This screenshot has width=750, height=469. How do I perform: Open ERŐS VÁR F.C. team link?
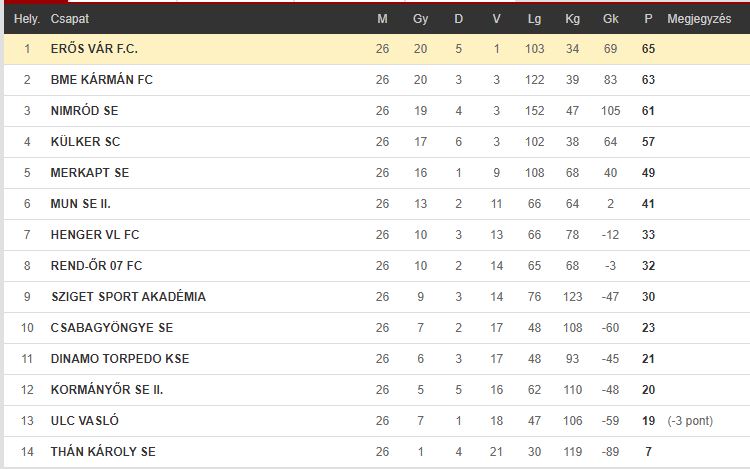pyautogui.click(x=94, y=49)
